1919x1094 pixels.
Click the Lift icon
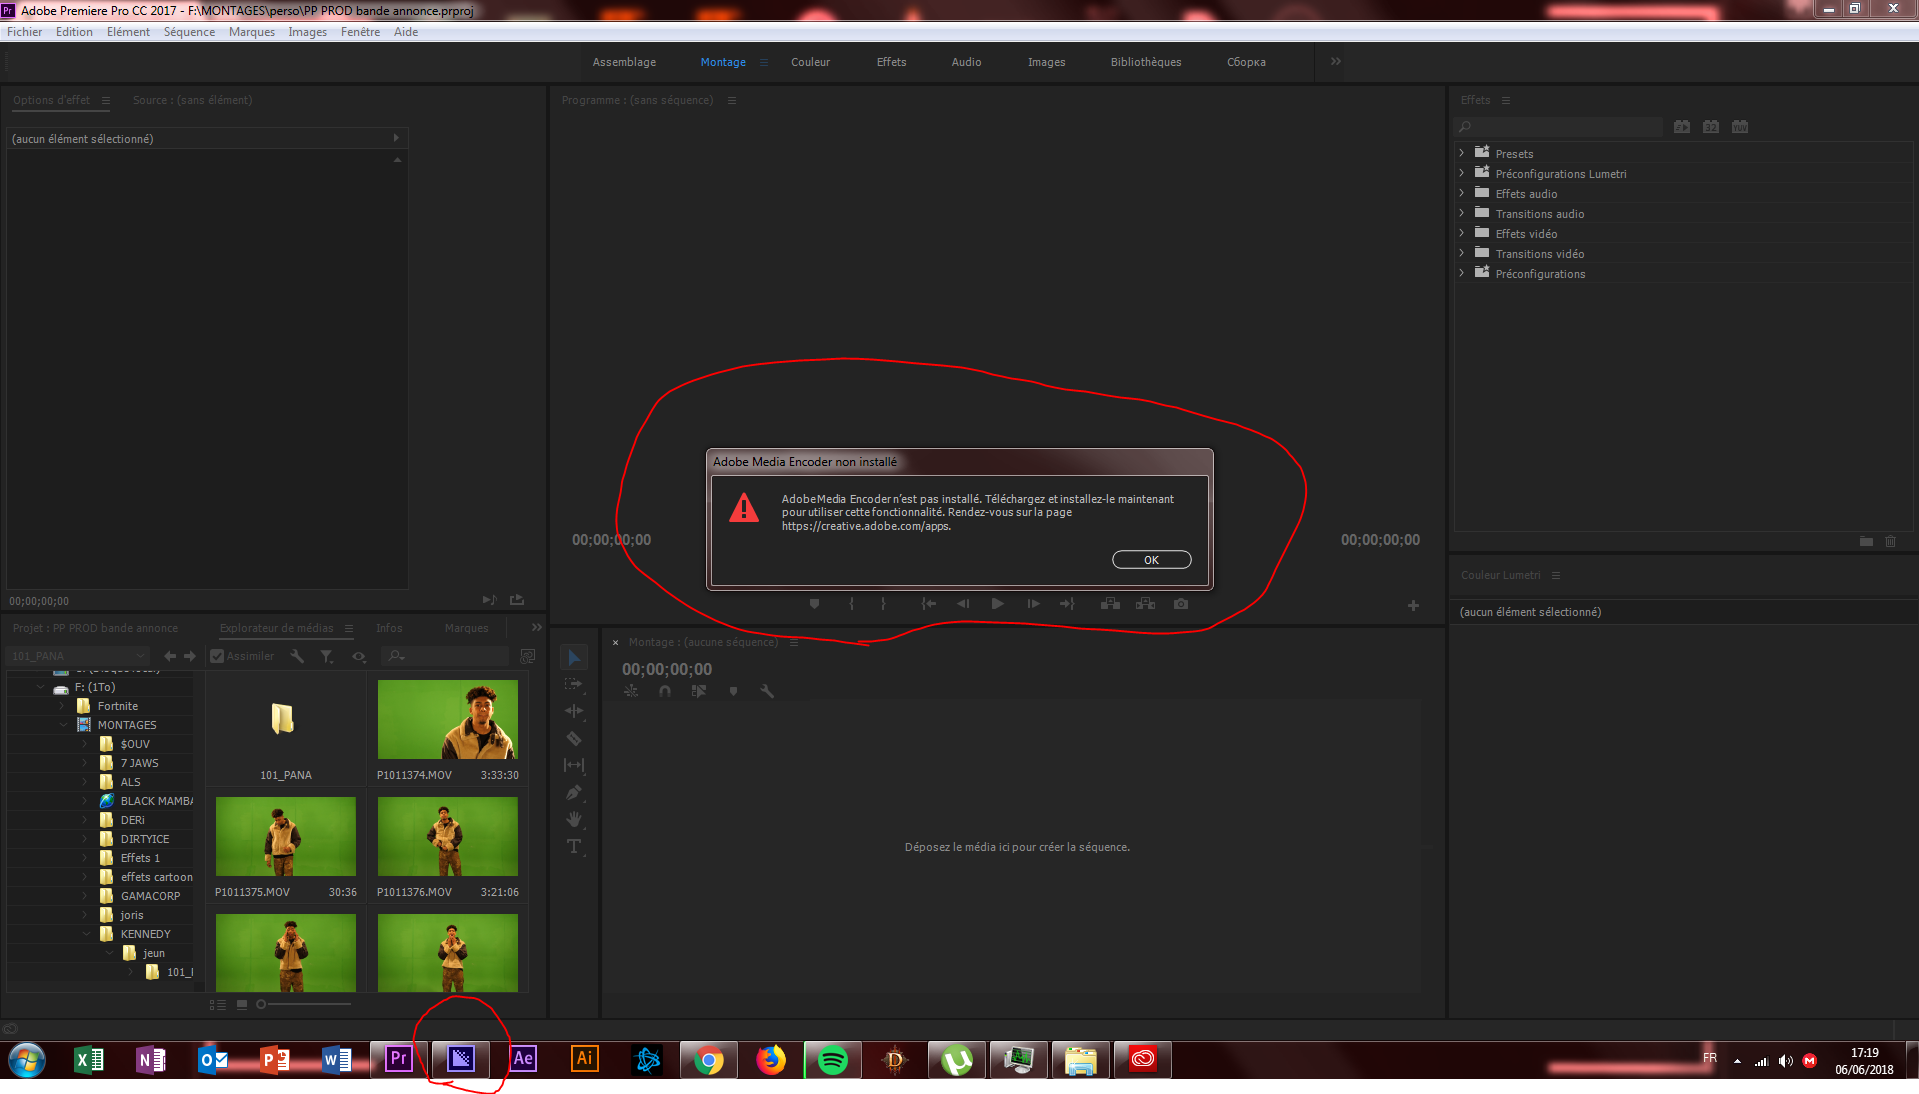click(1110, 604)
